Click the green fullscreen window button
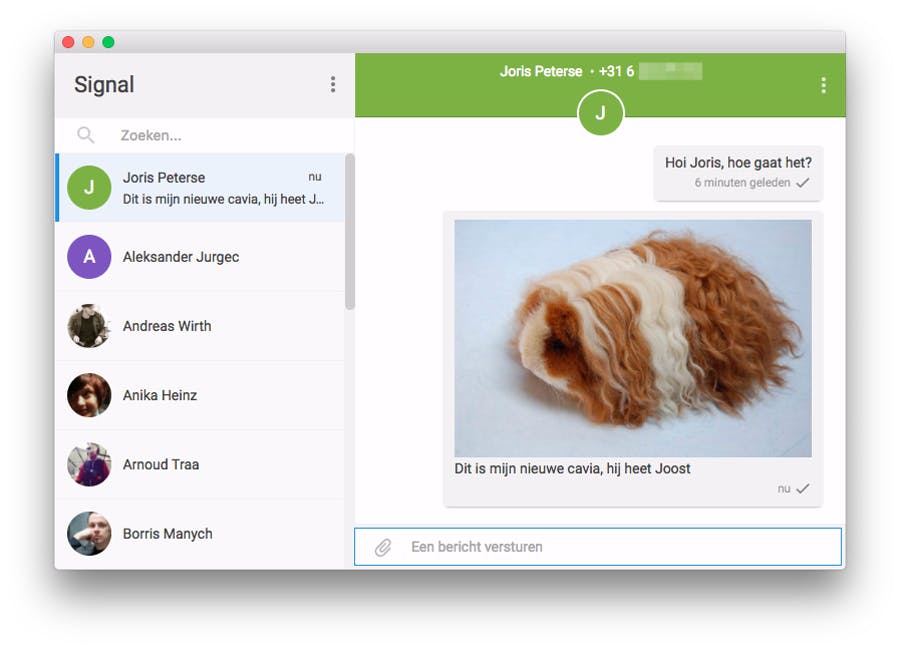901x649 pixels. tap(108, 42)
